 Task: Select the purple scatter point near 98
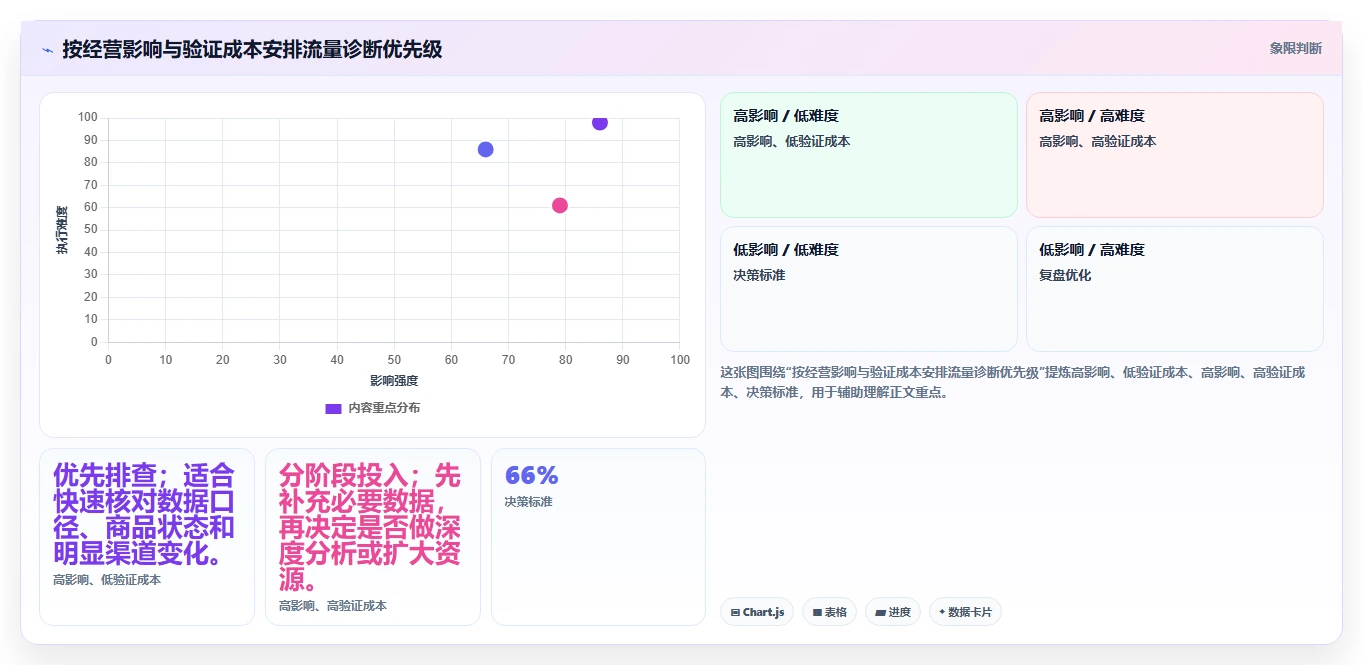(600, 122)
